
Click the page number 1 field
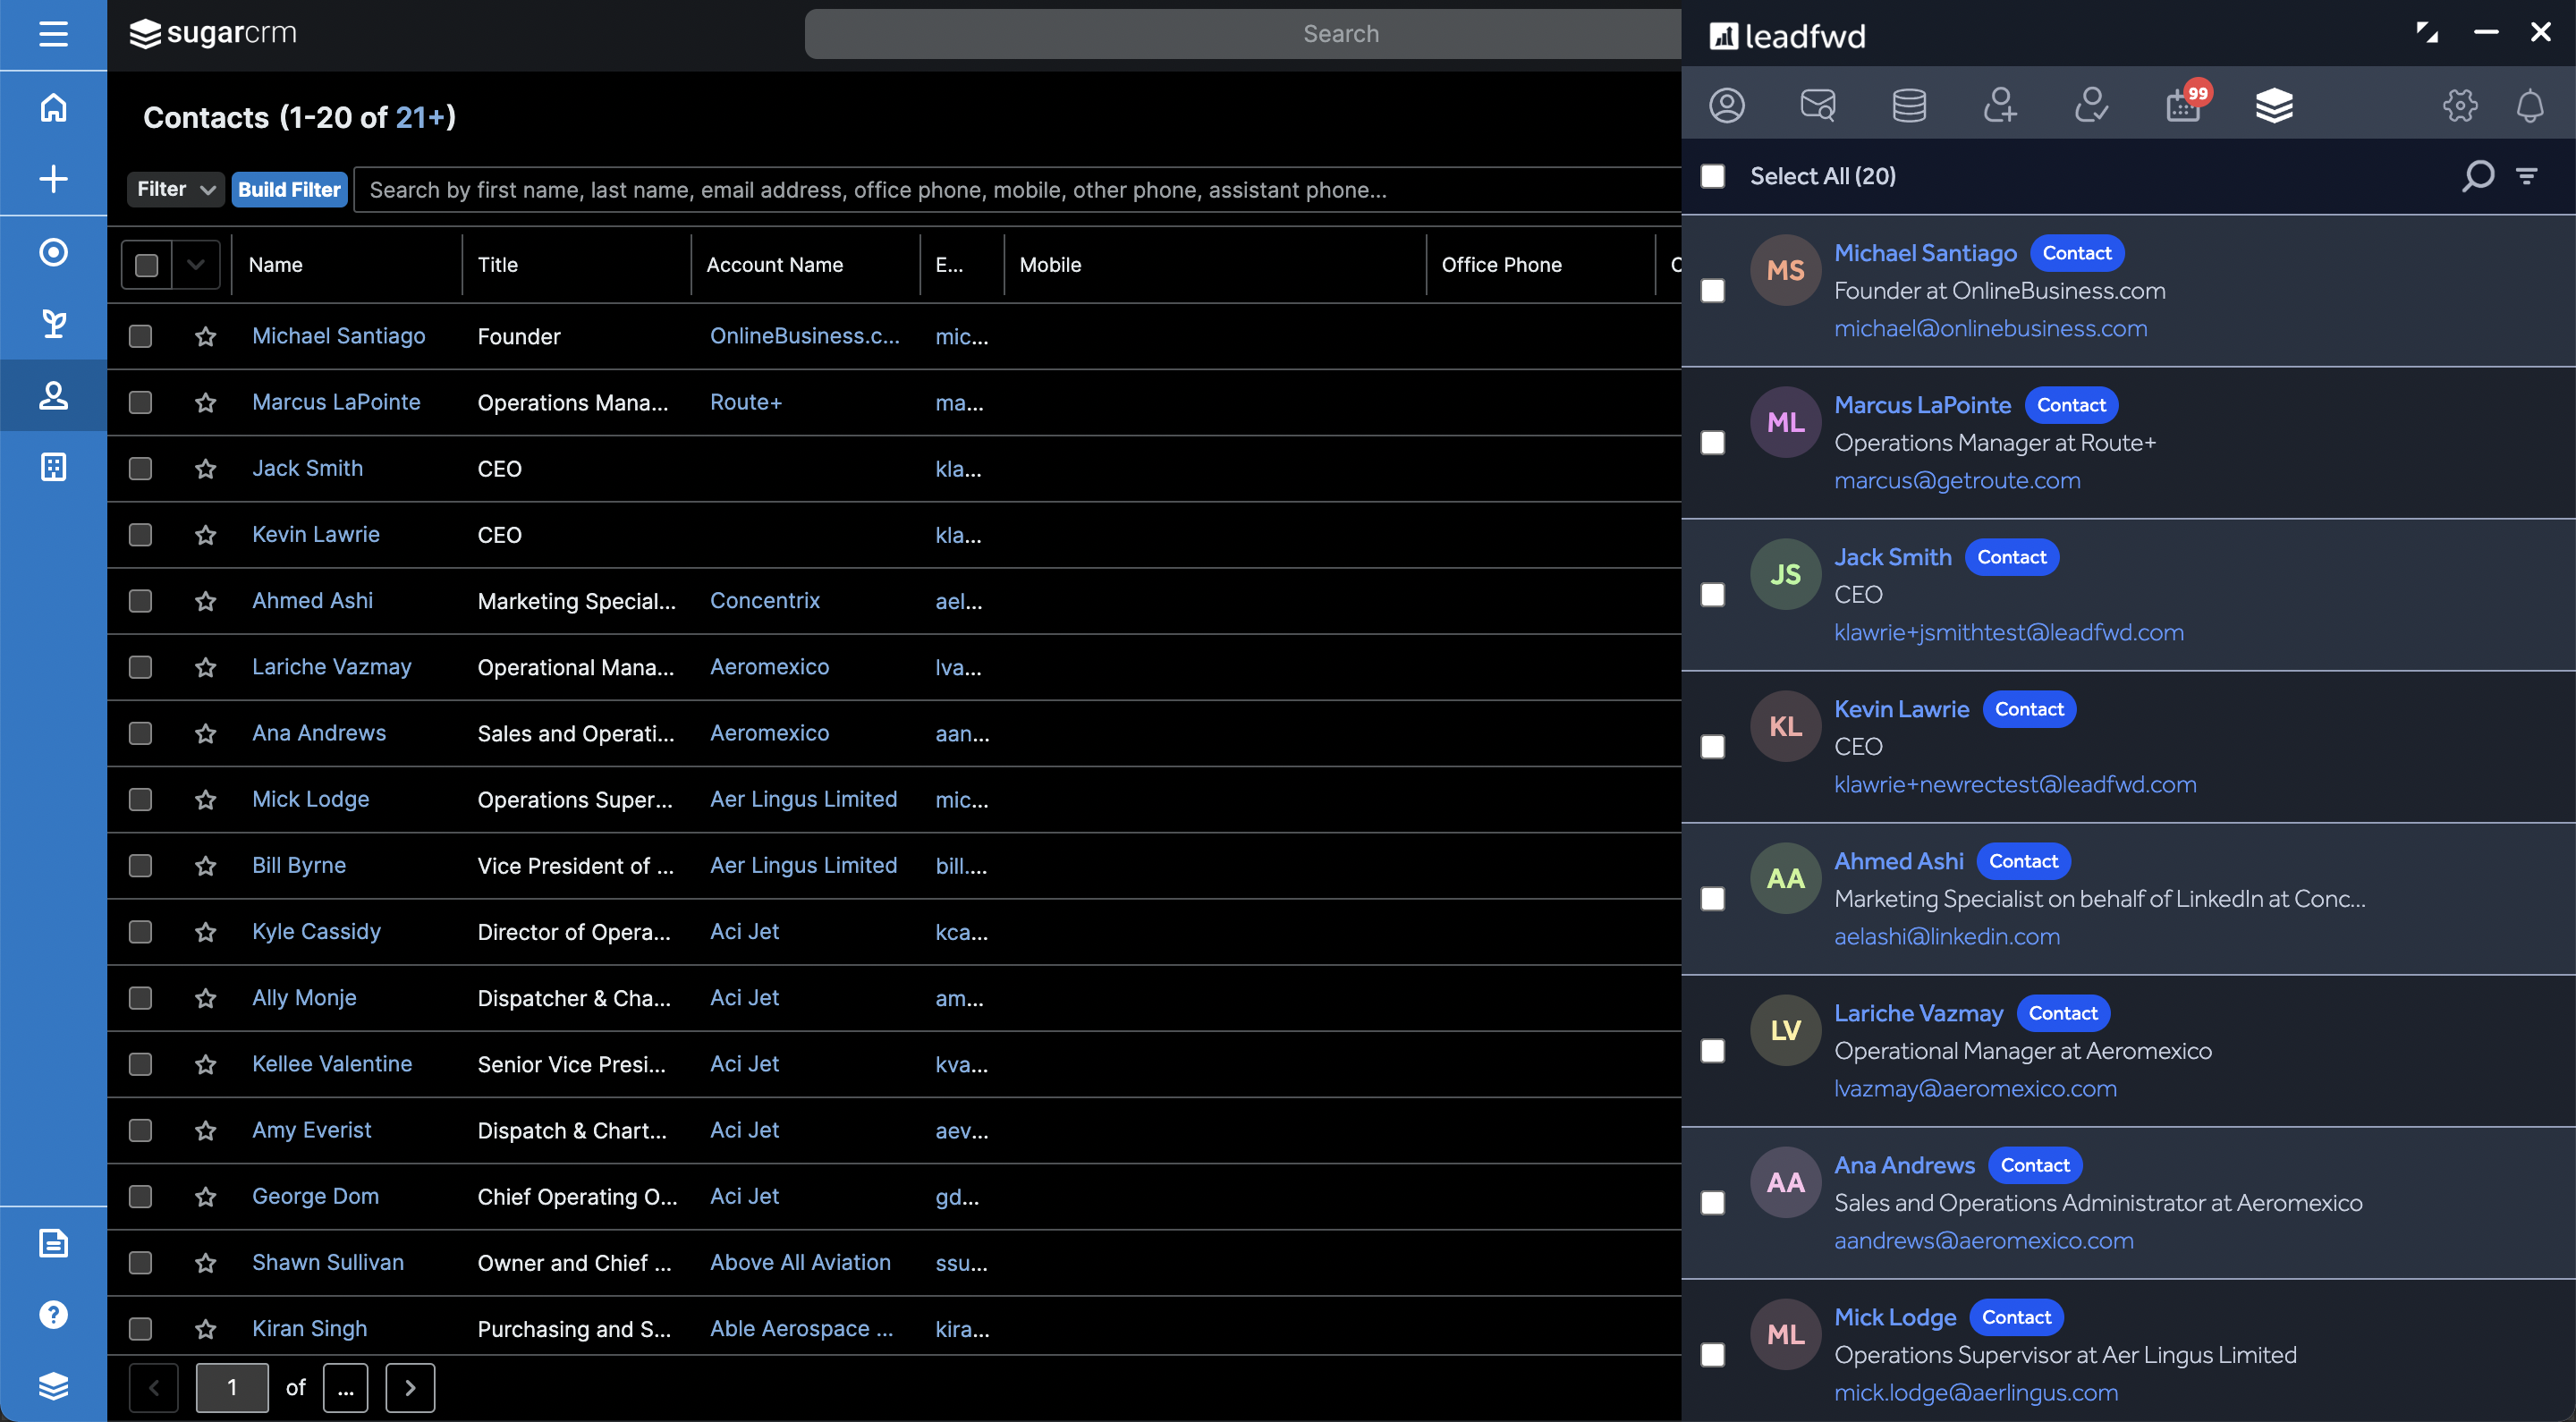[x=232, y=1388]
